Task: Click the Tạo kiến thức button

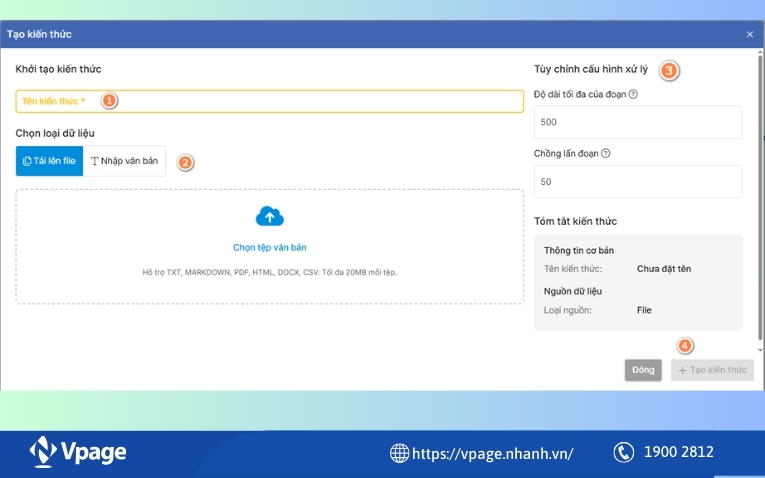Action: click(712, 370)
